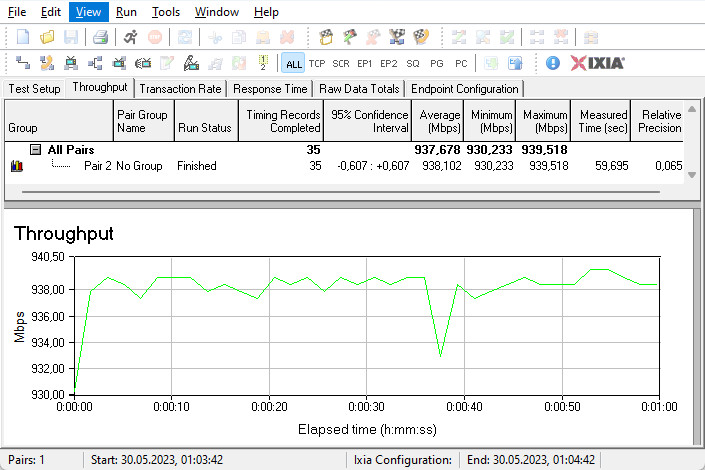Add a pair using the two connected nodes icon

pos(23,63)
